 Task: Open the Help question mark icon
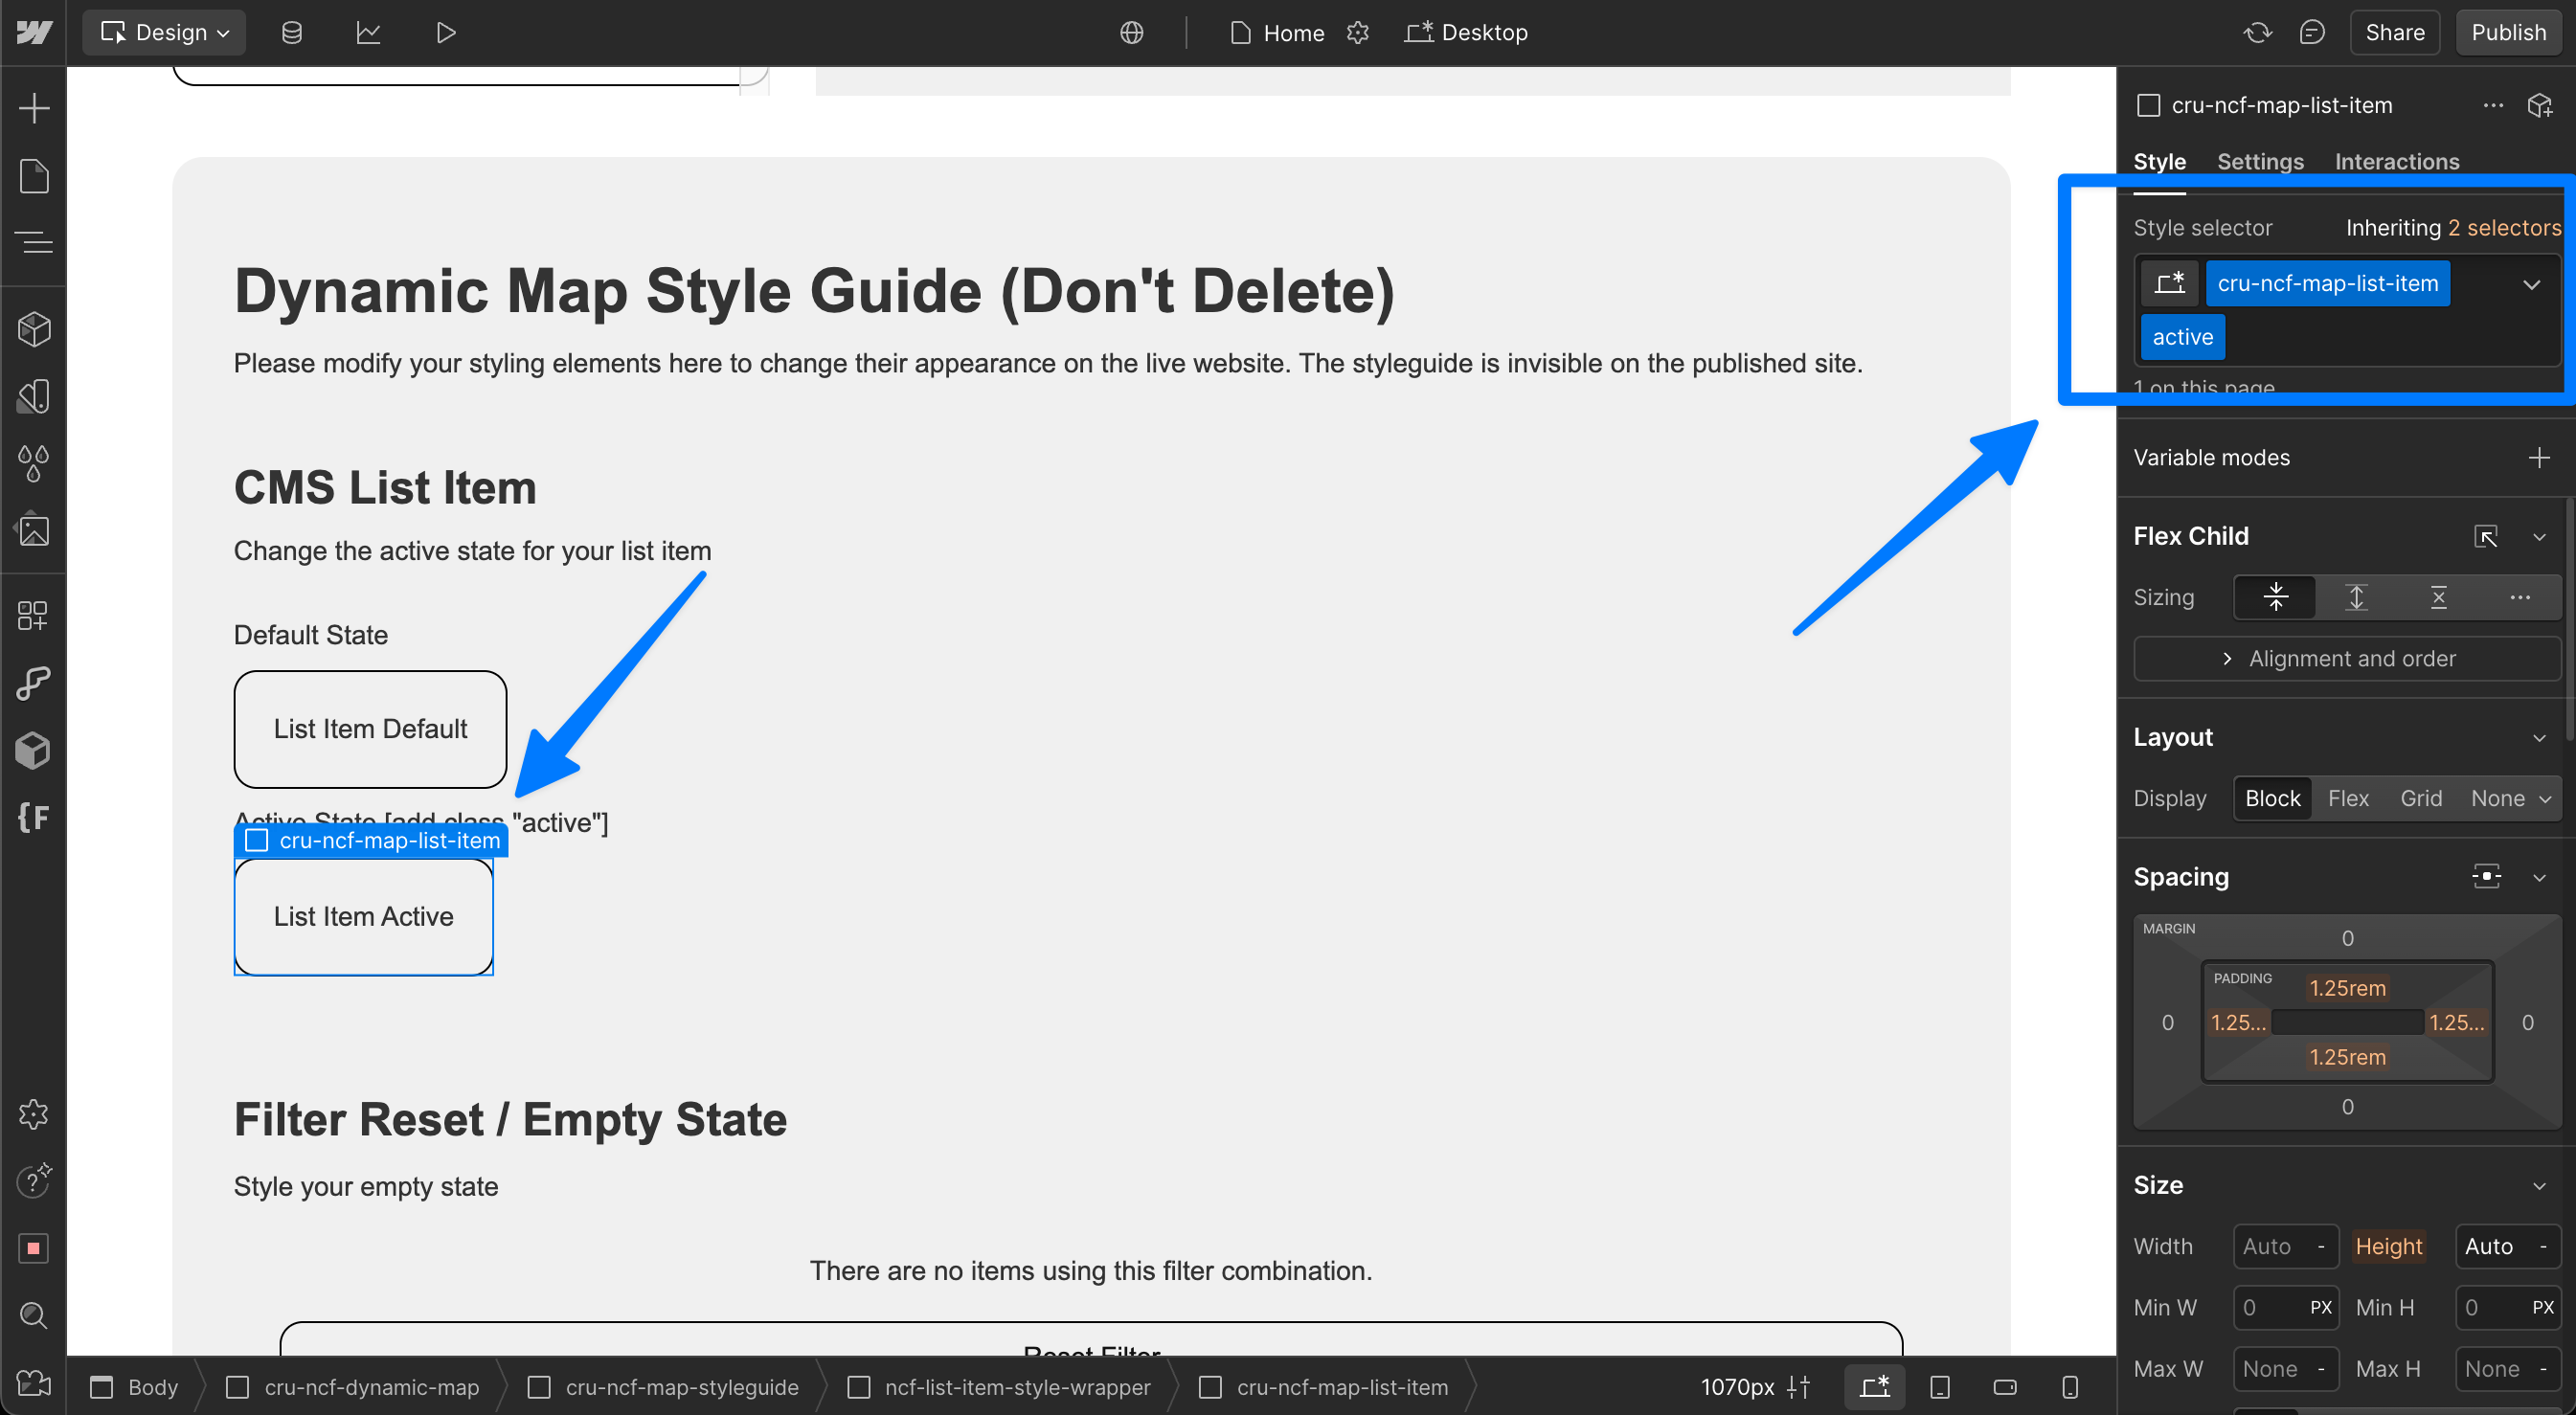pyautogui.click(x=34, y=1181)
